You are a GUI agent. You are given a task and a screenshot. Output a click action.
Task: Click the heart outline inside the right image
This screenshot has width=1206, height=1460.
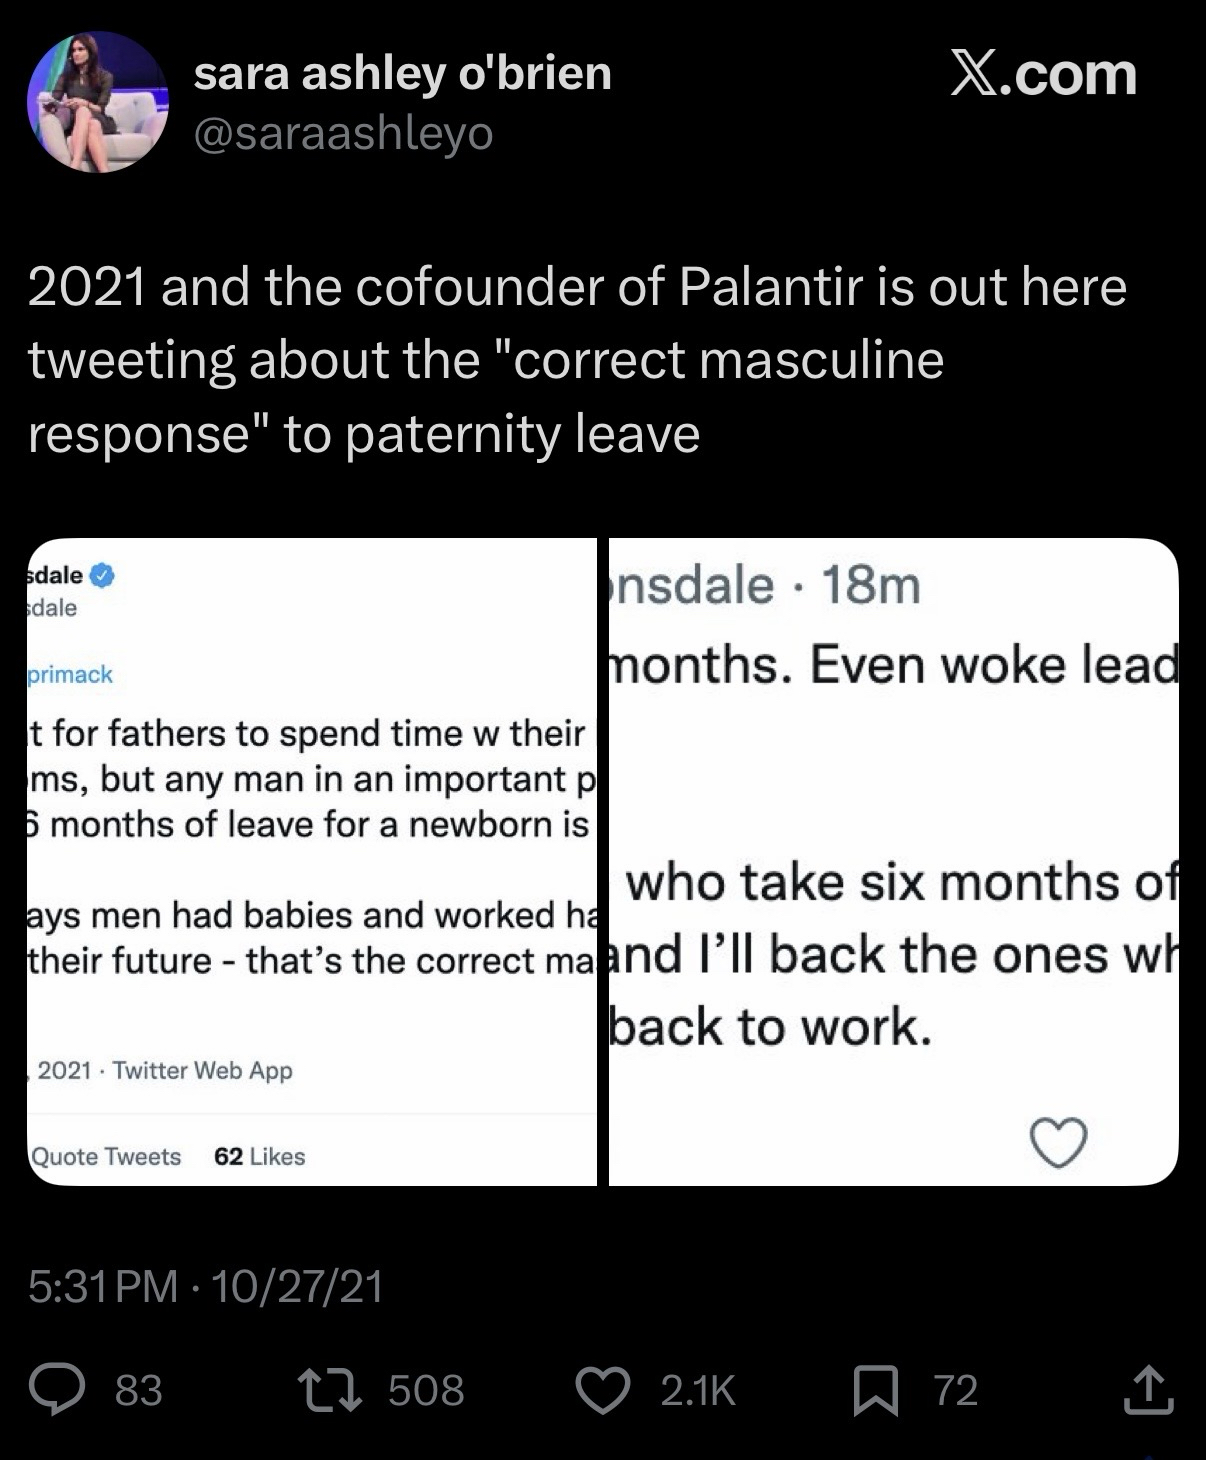(1058, 1143)
